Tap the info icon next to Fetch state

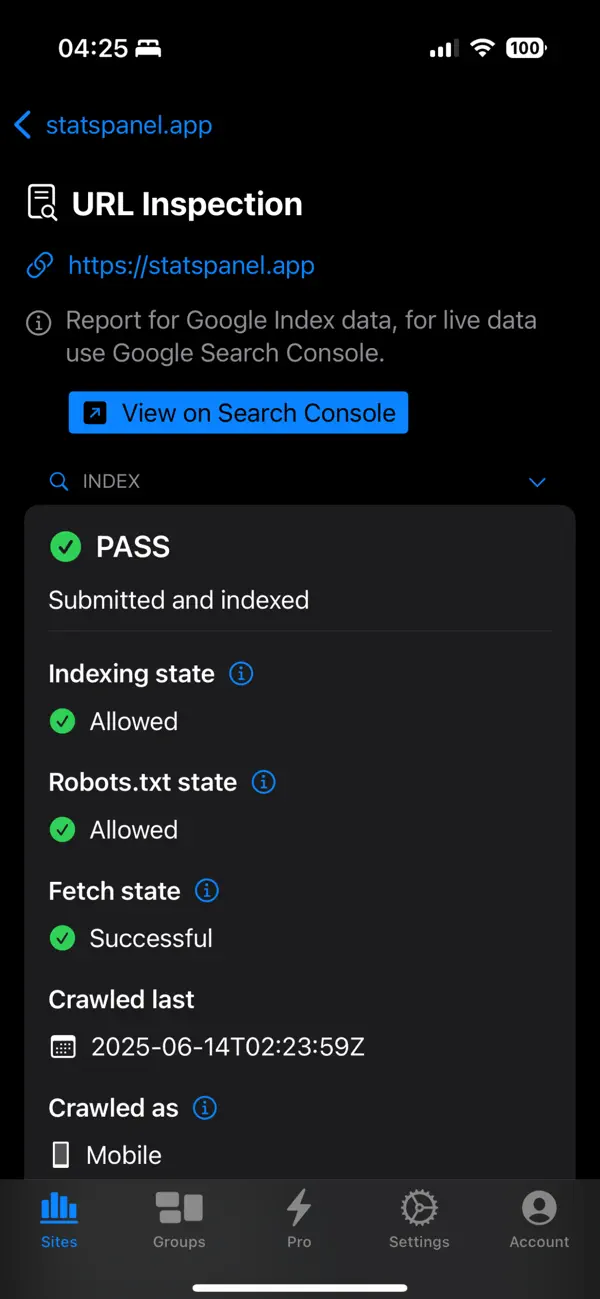point(206,890)
